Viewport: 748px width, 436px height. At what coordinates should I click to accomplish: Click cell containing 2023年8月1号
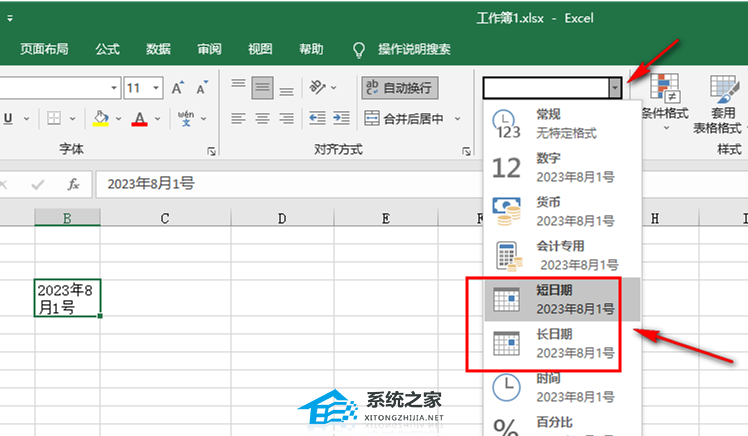[67, 298]
